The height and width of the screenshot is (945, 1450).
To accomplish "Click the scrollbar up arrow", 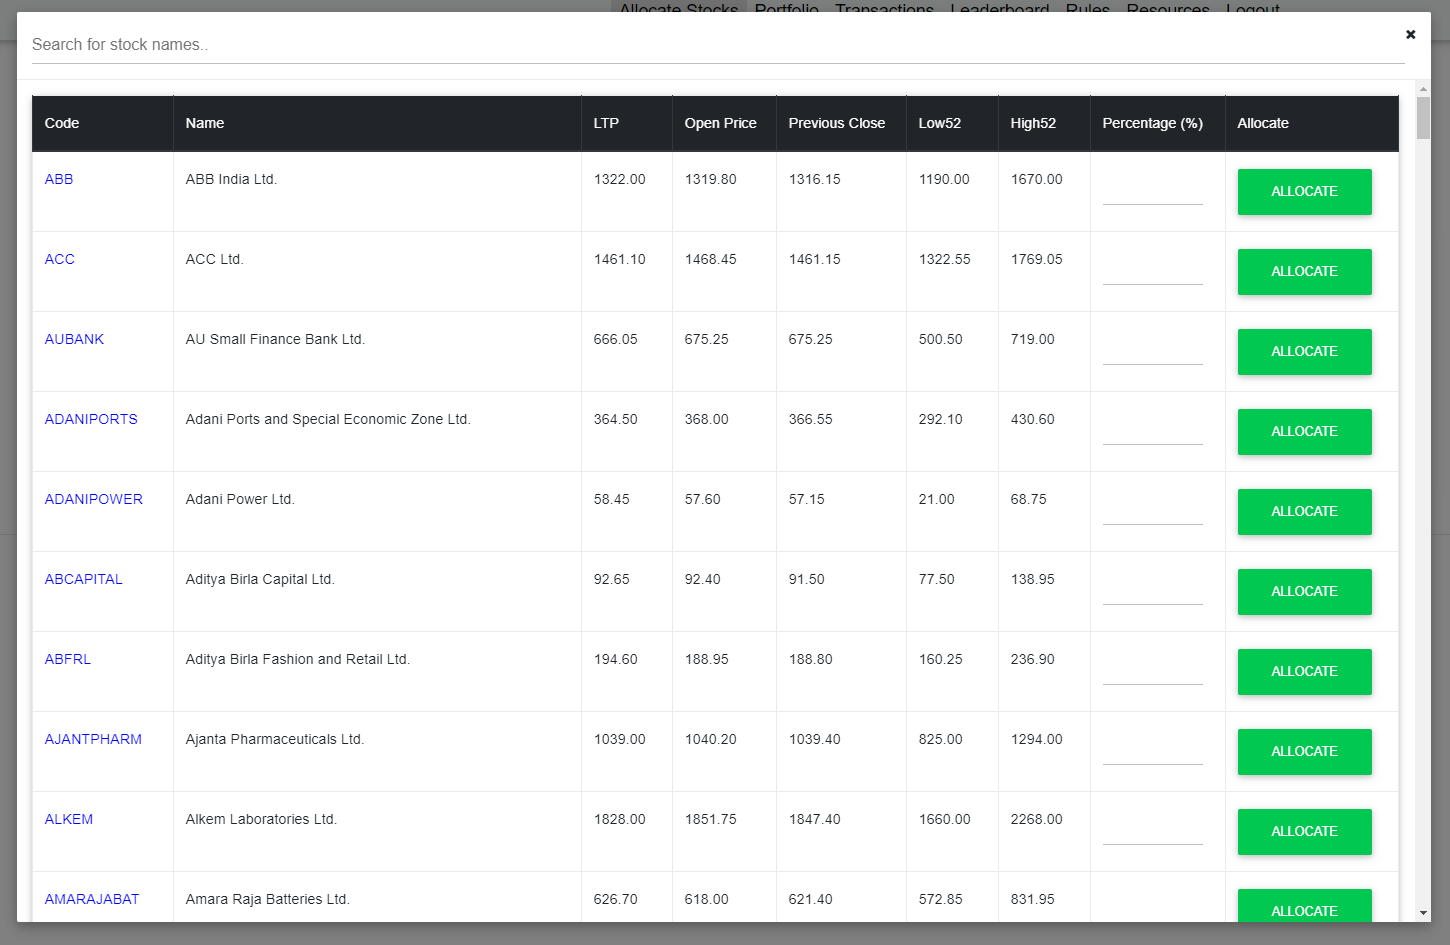I will point(1423,89).
